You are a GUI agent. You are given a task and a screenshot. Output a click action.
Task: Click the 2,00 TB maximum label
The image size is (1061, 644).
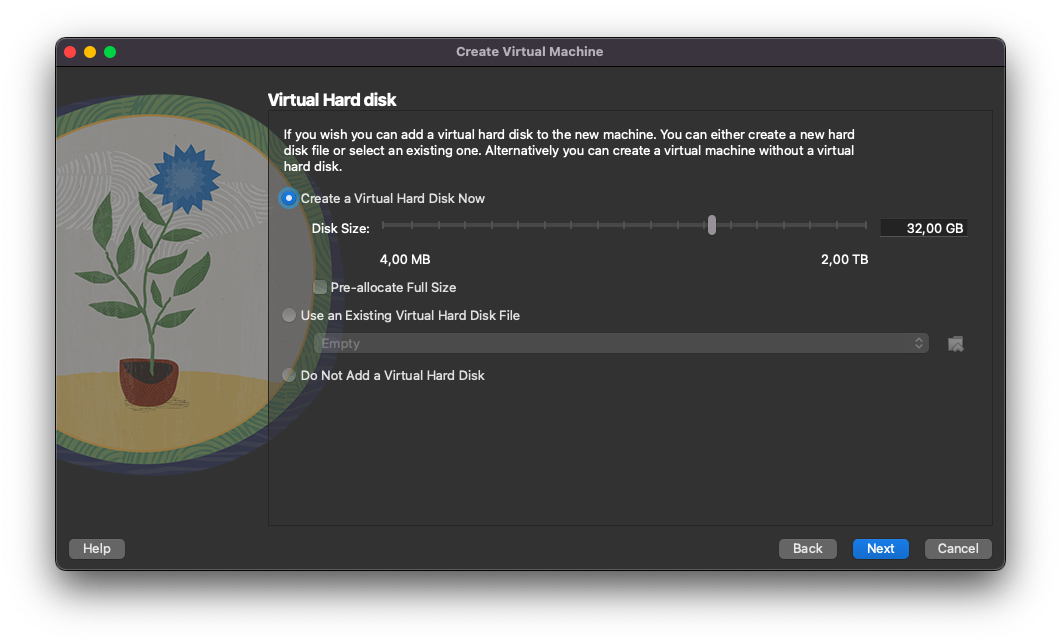click(x=844, y=259)
